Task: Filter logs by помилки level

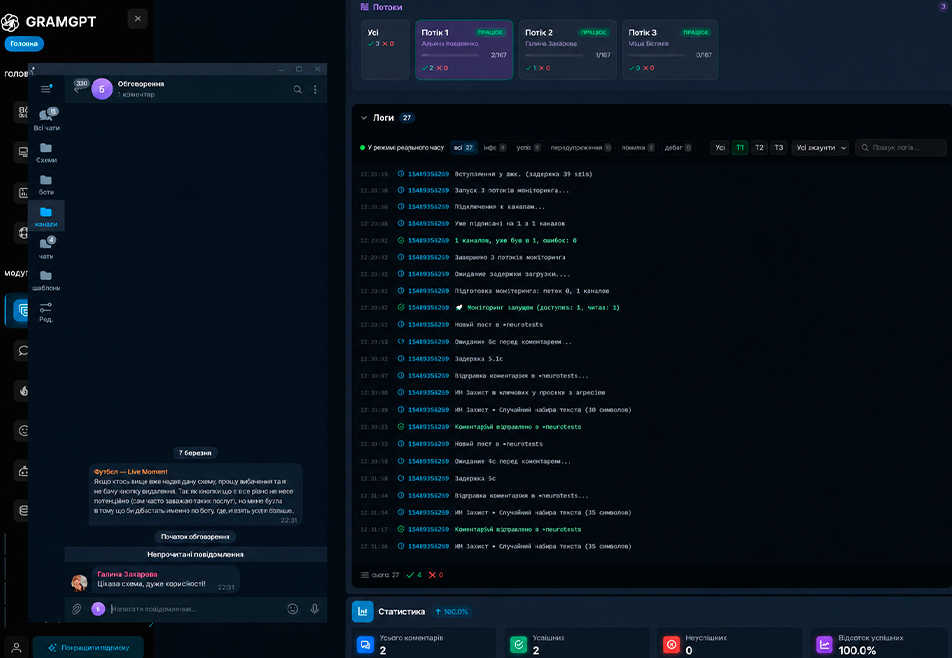Action: point(638,148)
